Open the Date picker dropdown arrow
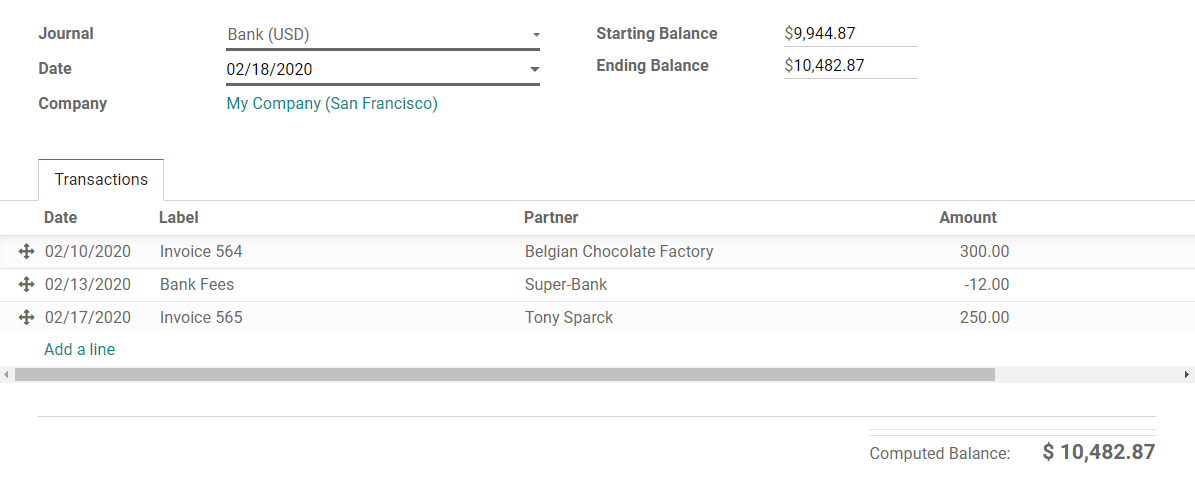Screen dimensions: 1195x482 (x=535, y=70)
